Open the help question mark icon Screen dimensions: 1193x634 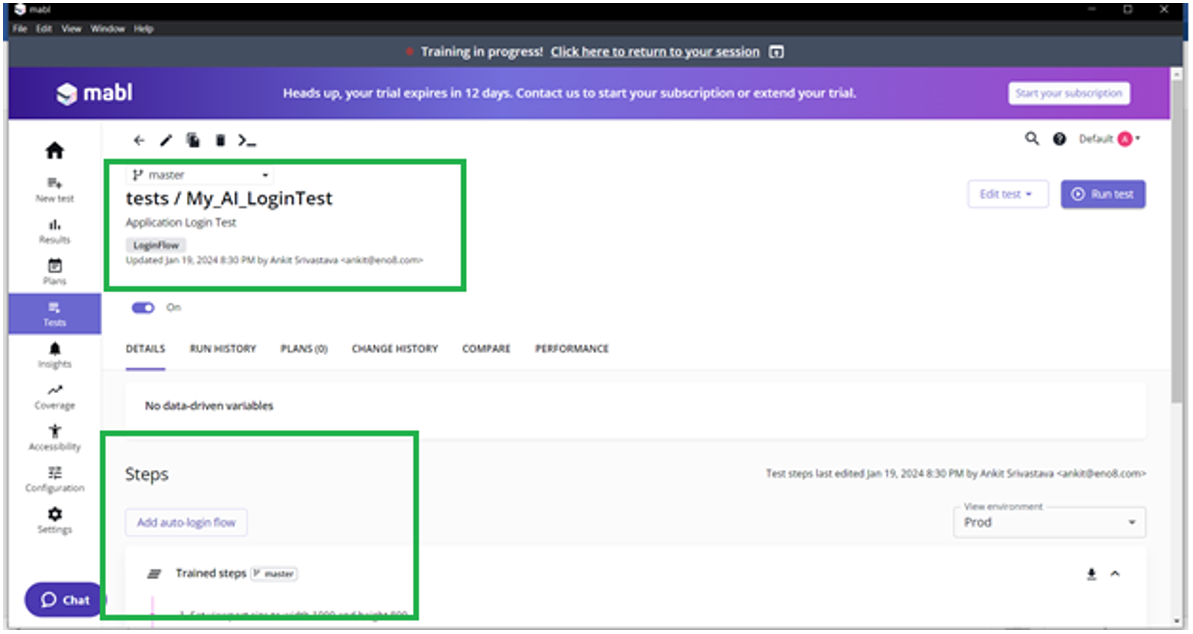(1059, 139)
